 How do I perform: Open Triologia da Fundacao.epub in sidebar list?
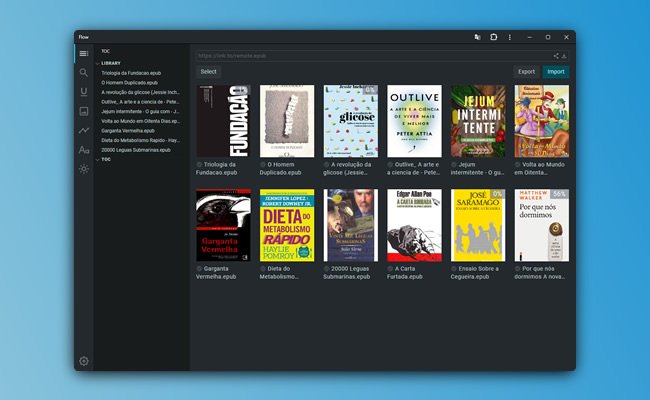pyautogui.click(x=131, y=73)
